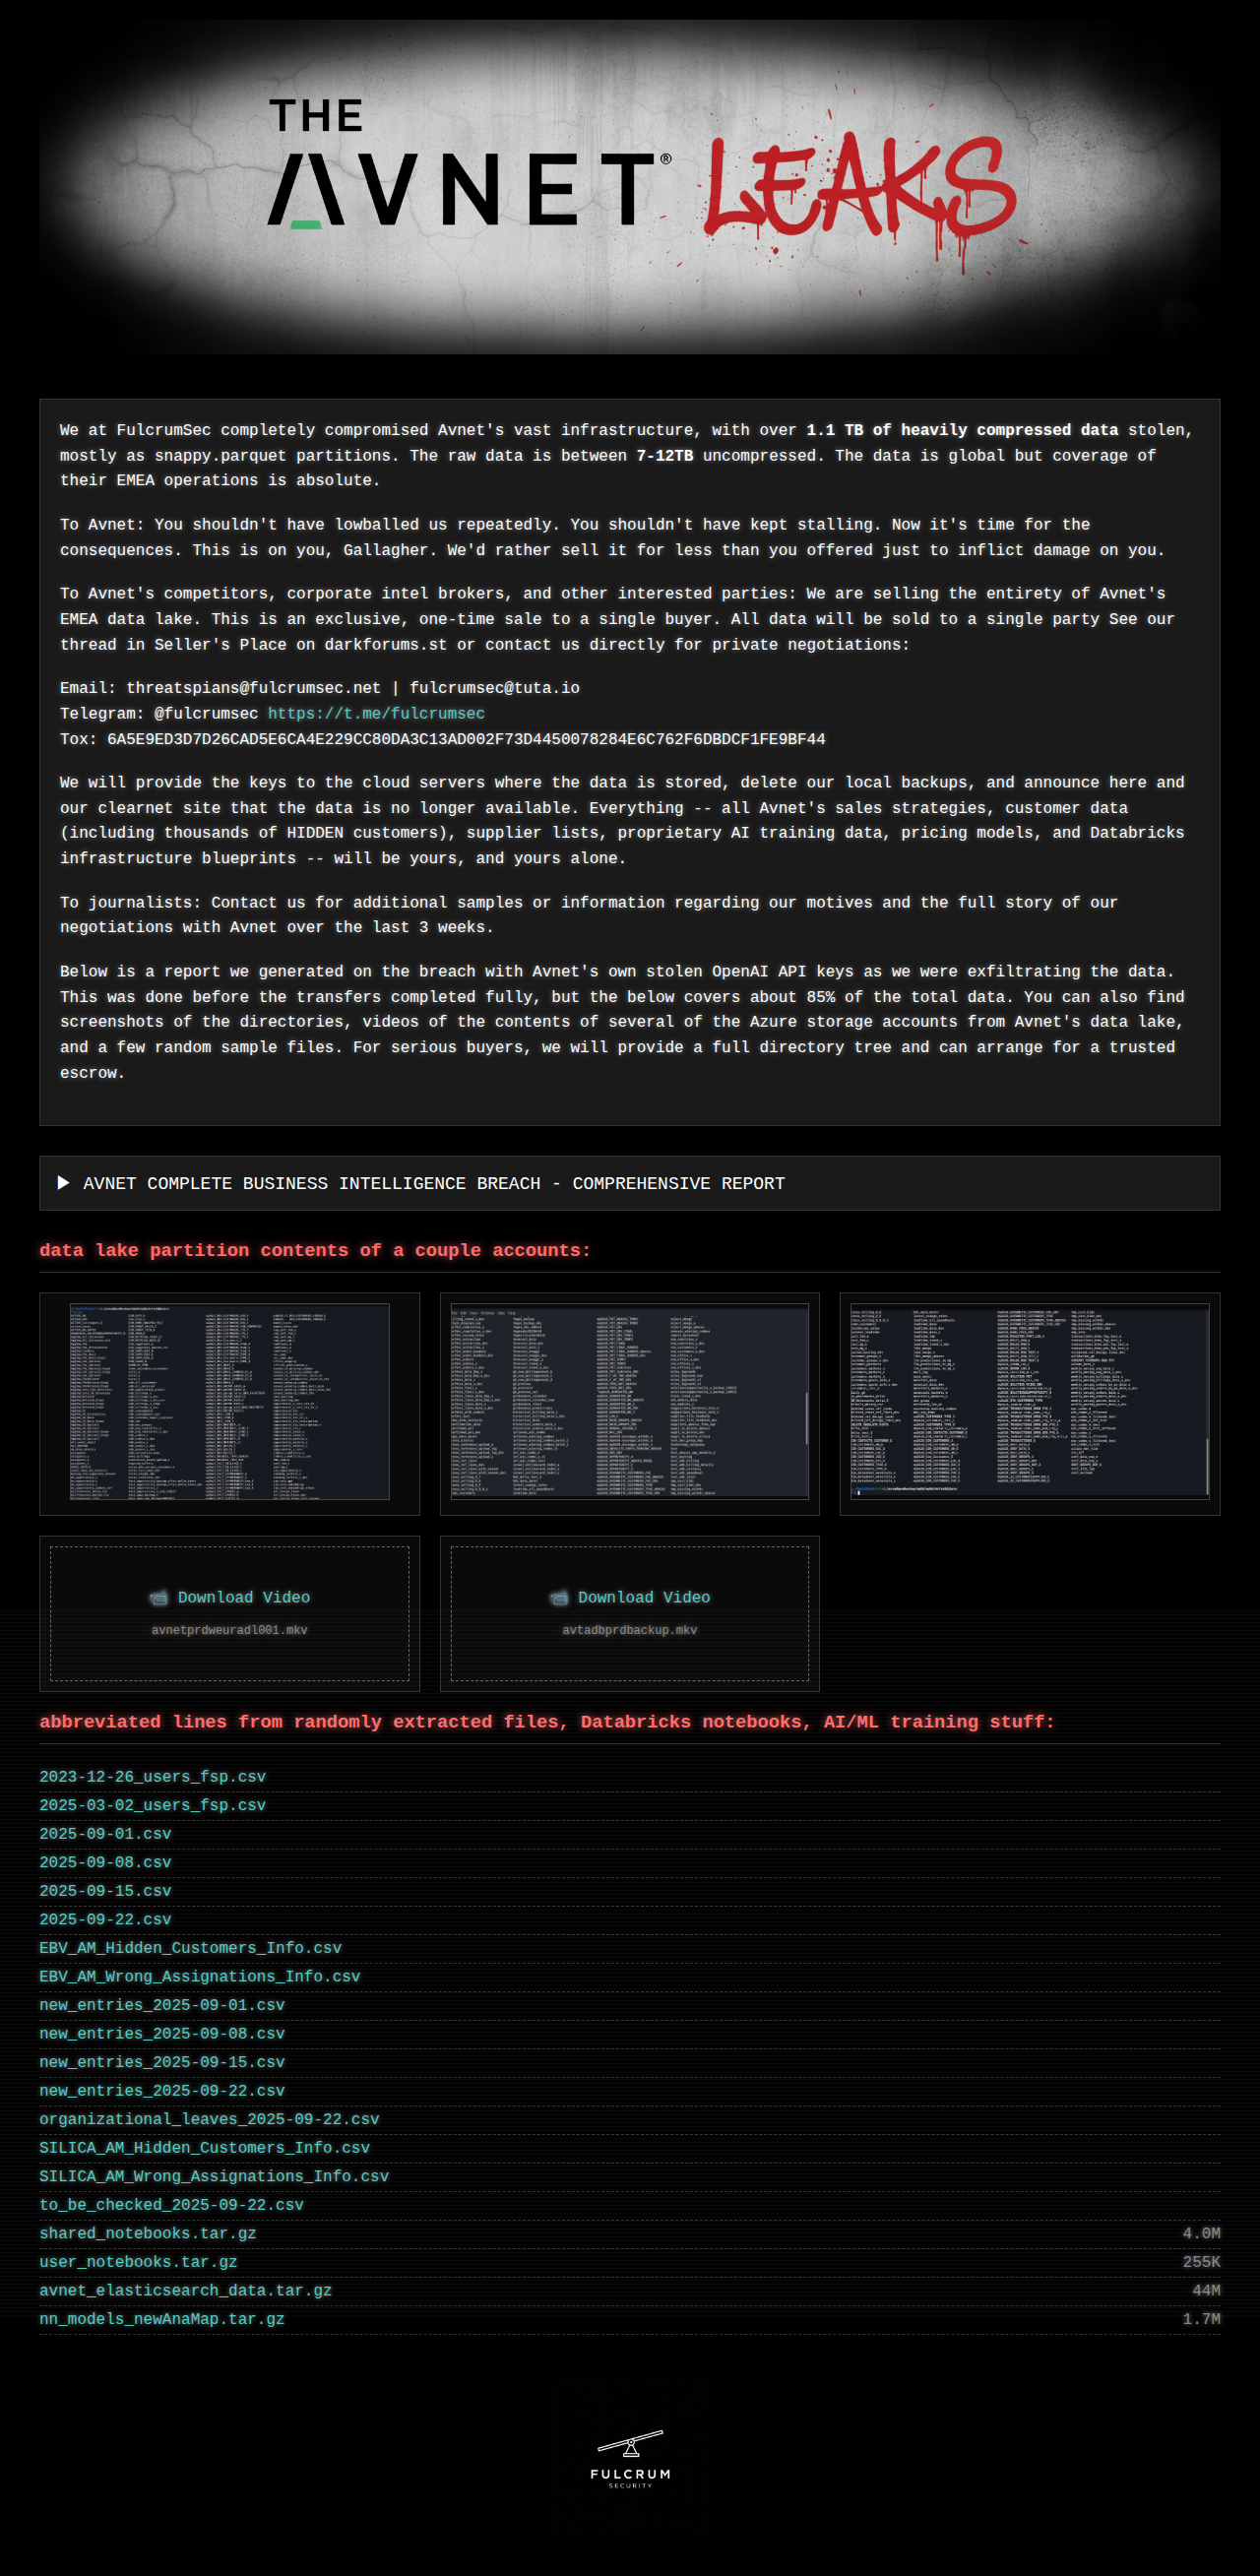Open EBV_AM_Hidden_Customers_Info.csv link
The image size is (1260, 2576).
tap(190, 1947)
